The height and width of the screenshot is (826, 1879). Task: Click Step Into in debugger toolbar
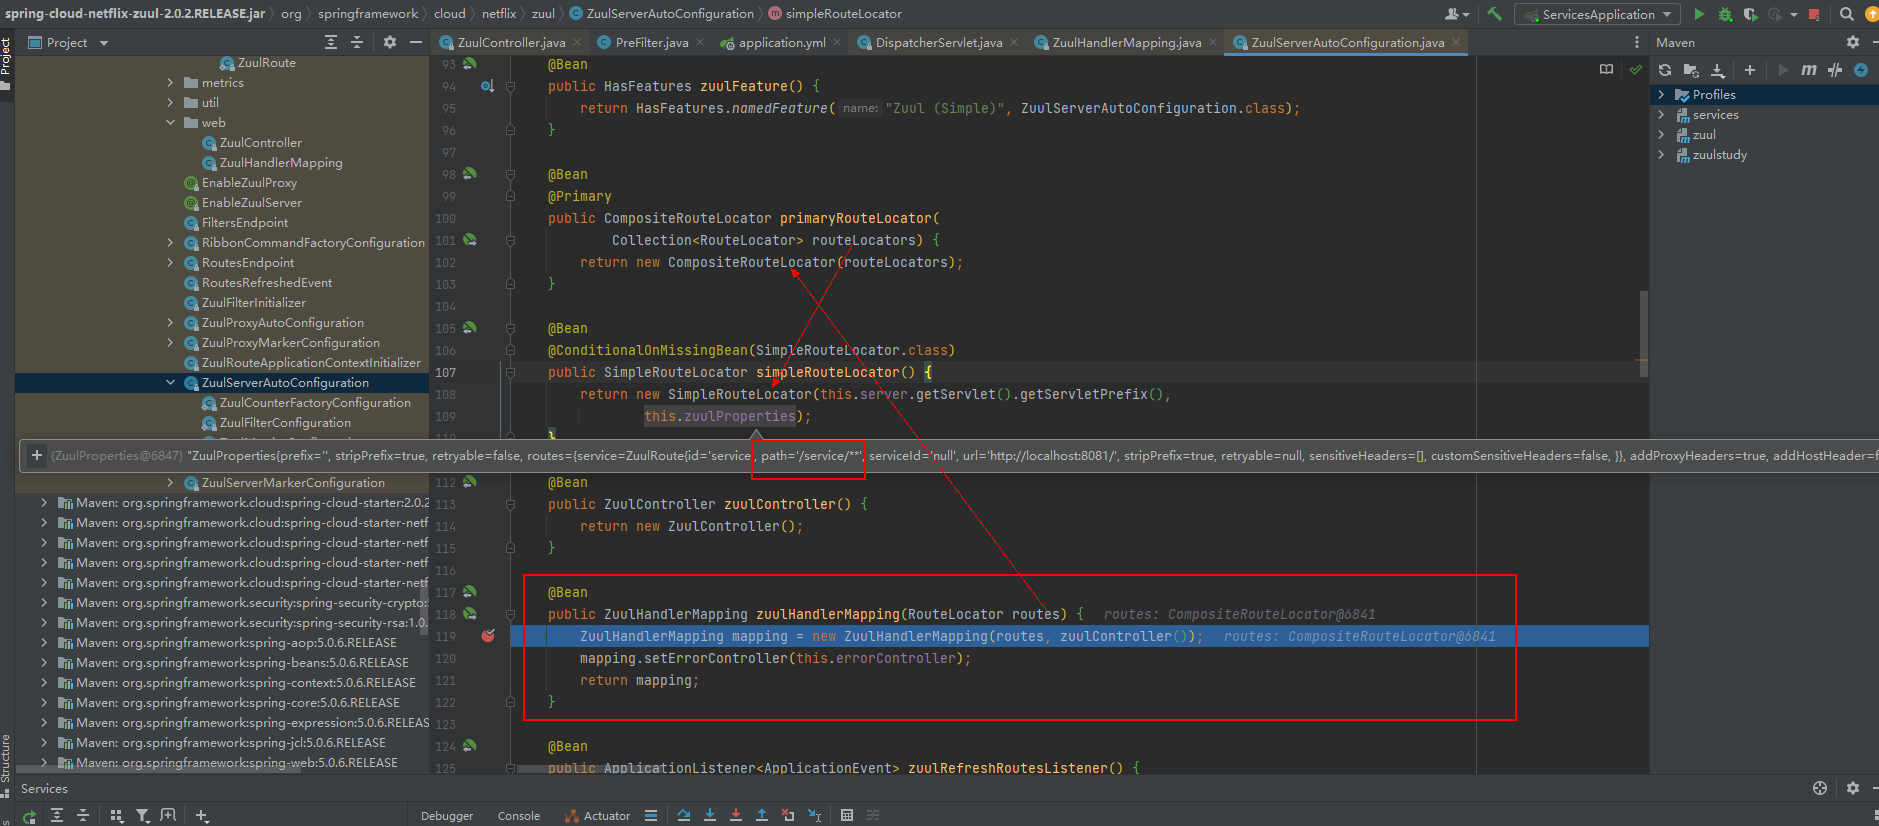tap(710, 815)
